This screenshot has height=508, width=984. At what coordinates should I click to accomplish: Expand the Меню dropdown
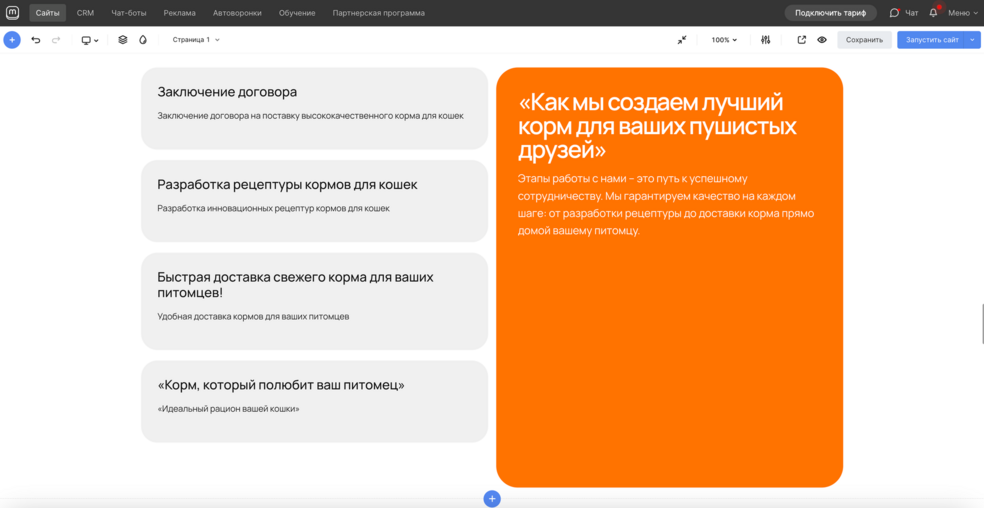click(963, 13)
